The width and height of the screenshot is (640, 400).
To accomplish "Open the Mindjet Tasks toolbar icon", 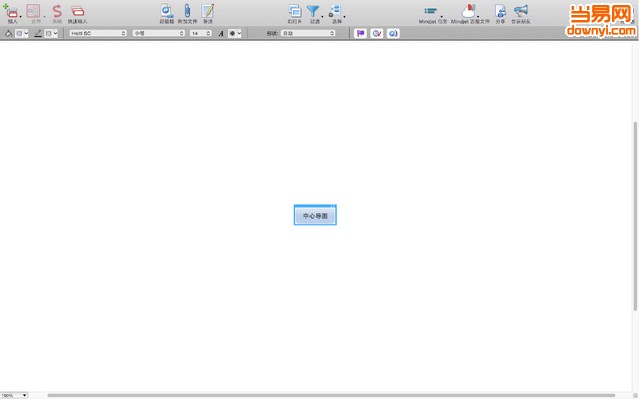I will pos(431,11).
